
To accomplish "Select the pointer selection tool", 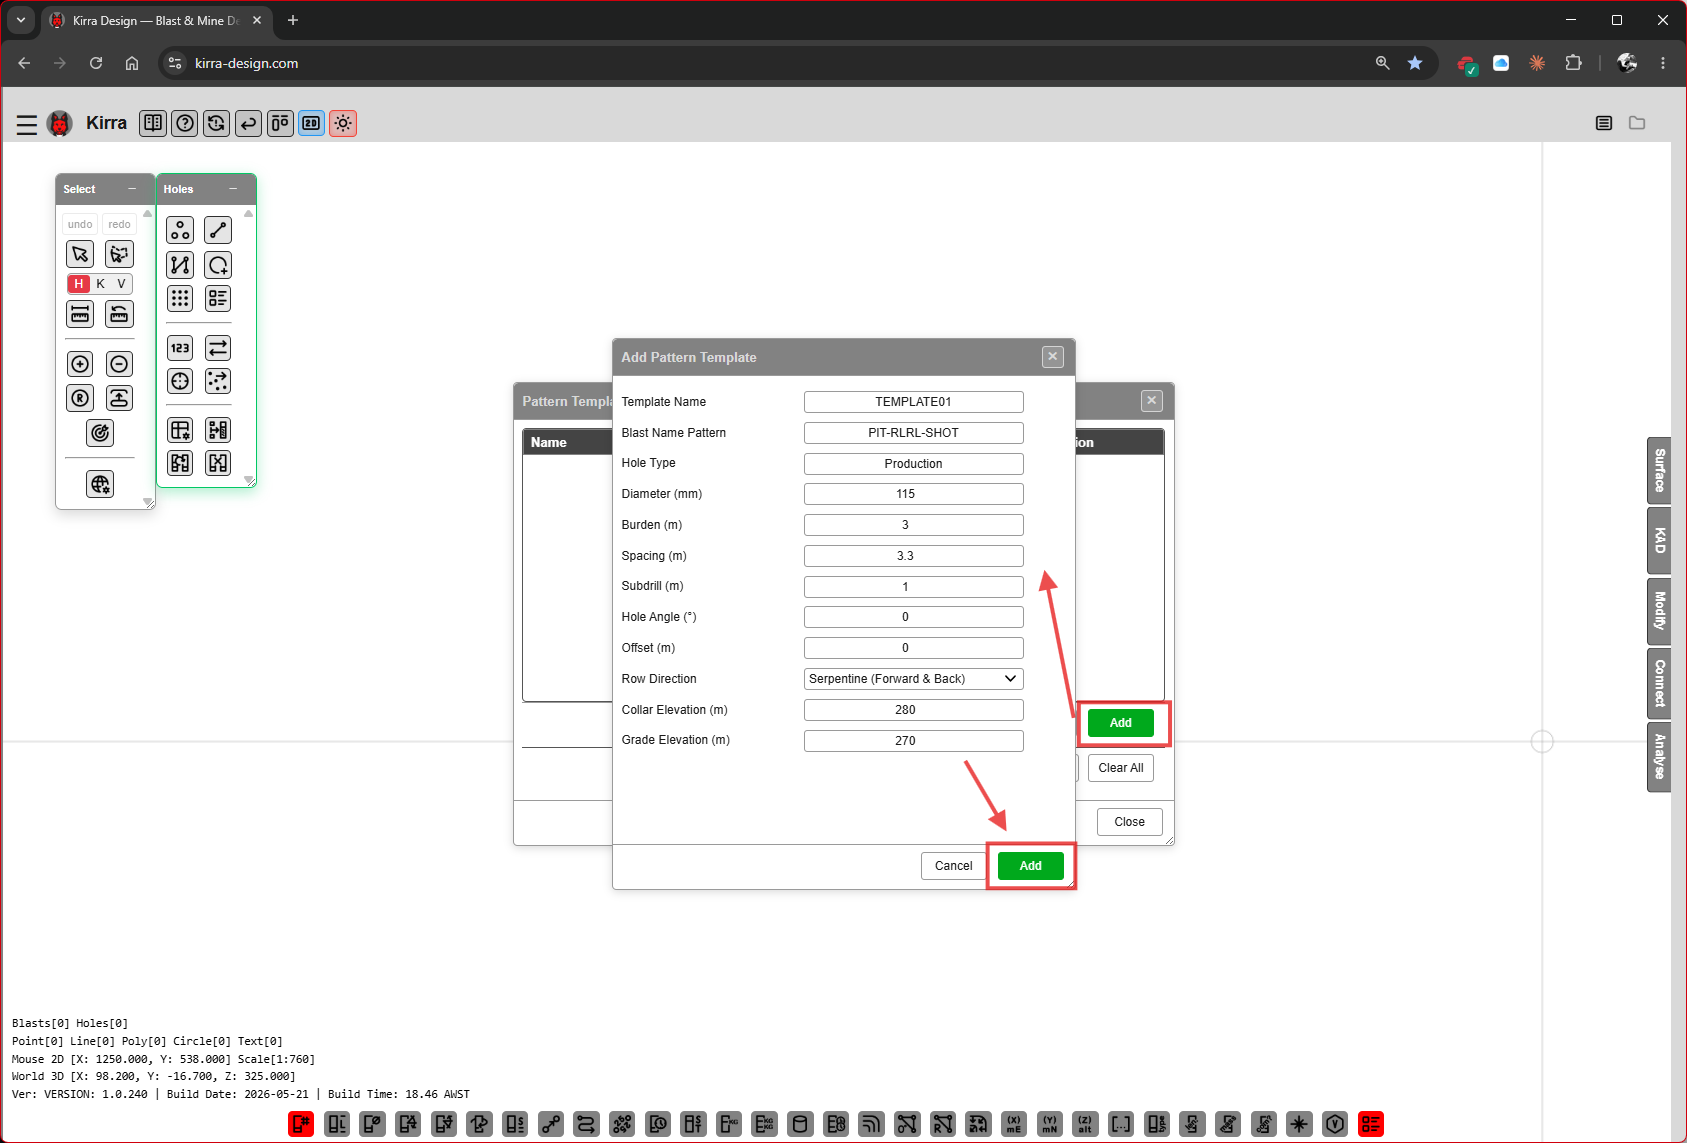I will point(80,254).
